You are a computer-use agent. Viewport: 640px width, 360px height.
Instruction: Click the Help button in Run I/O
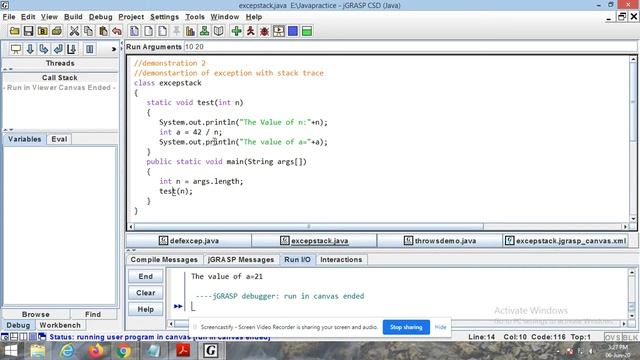click(145, 309)
